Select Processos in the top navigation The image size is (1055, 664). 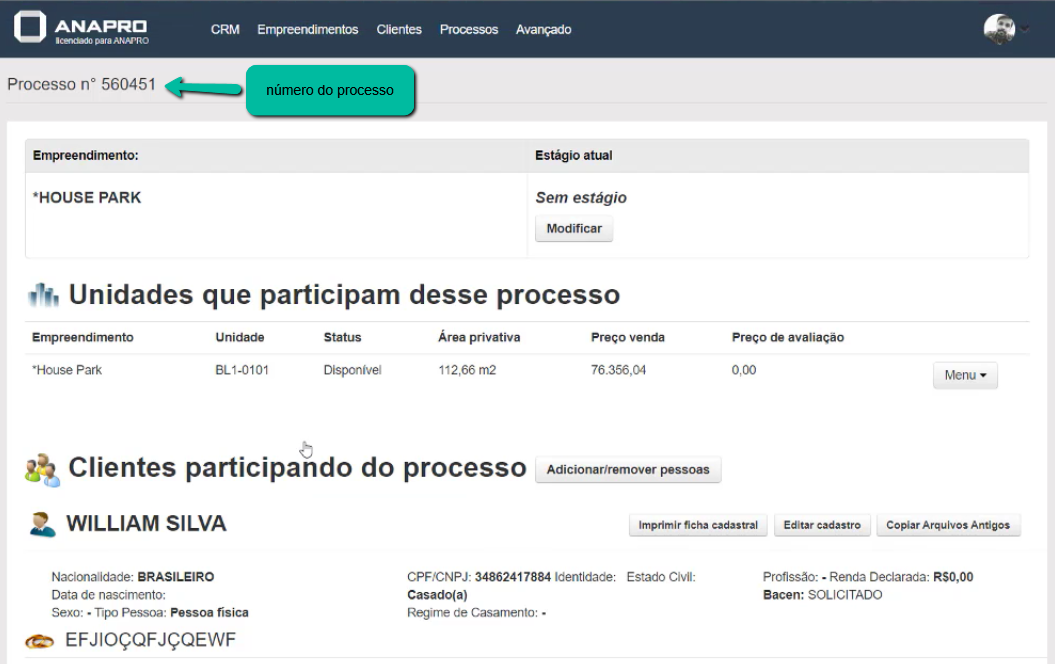tap(468, 30)
